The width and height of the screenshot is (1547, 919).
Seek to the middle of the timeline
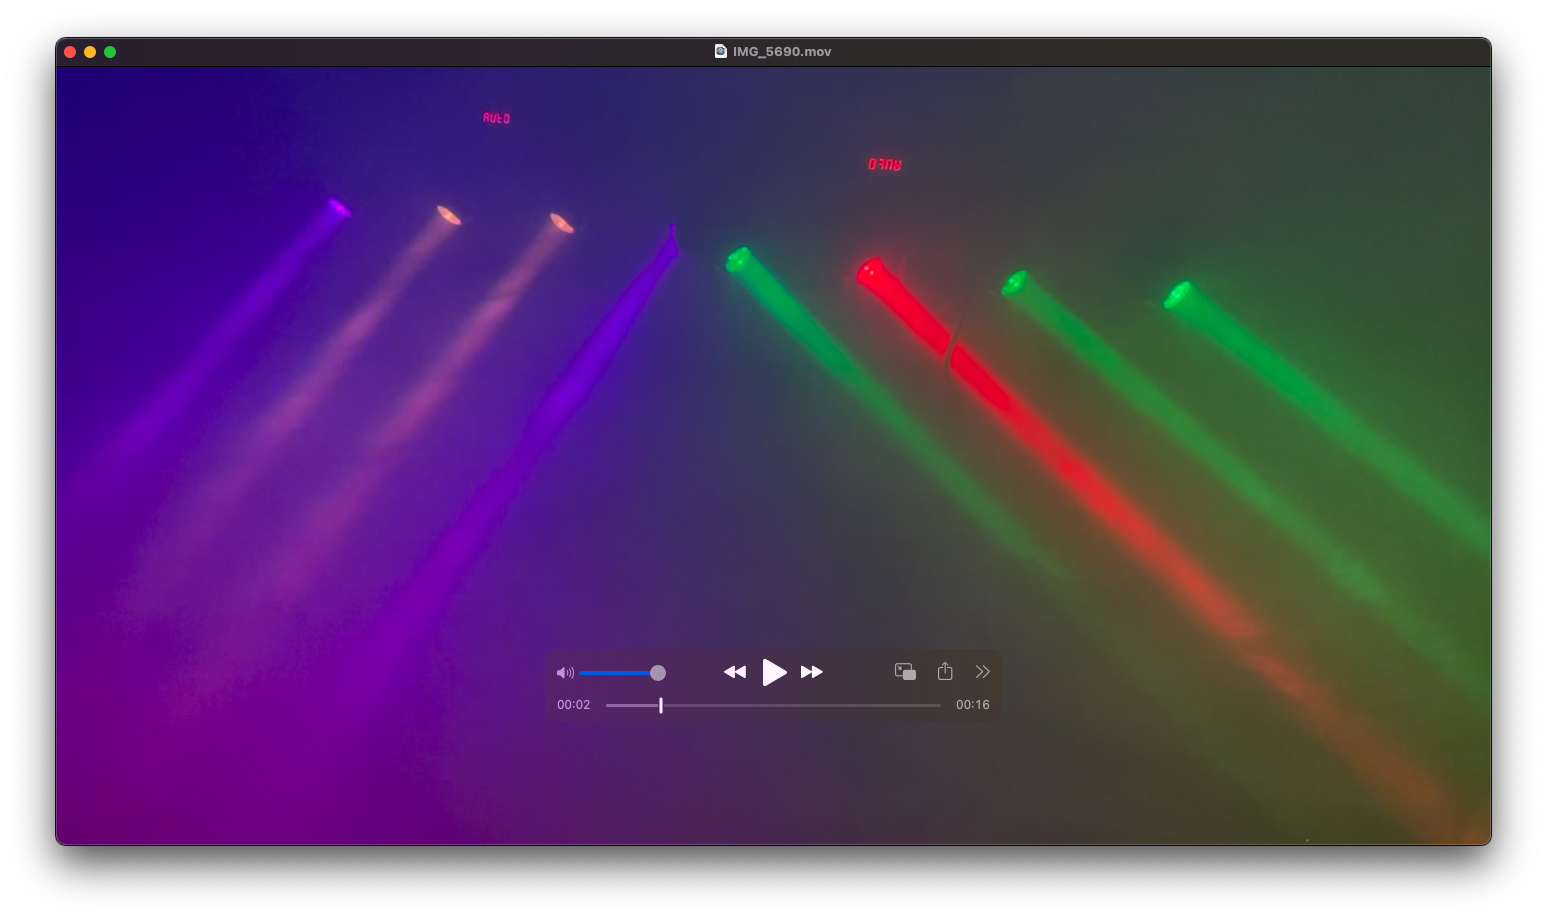click(x=773, y=705)
